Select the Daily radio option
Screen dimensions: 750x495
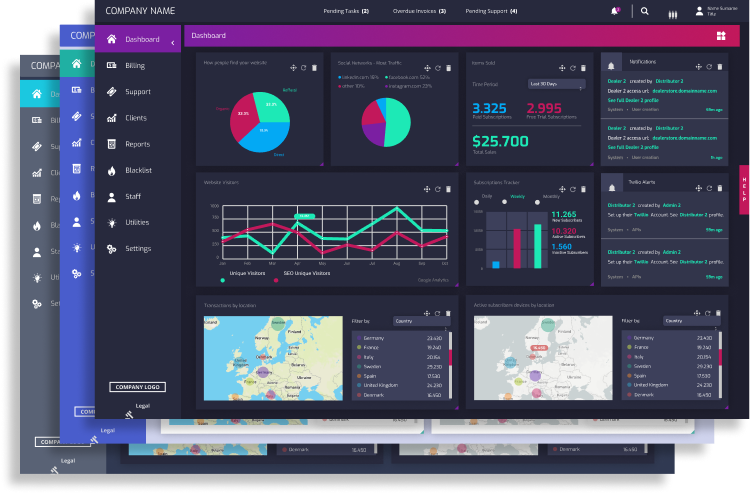click(x=476, y=202)
